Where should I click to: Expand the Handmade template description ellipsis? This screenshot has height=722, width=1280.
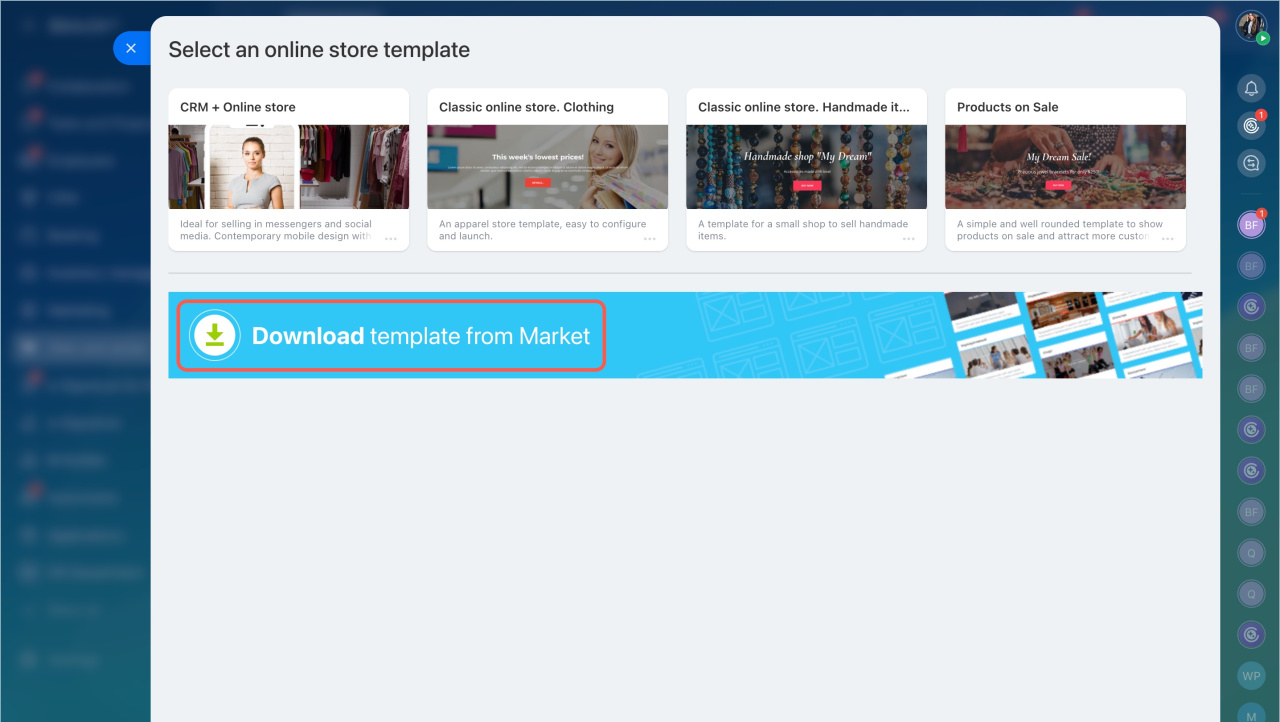tap(909, 239)
